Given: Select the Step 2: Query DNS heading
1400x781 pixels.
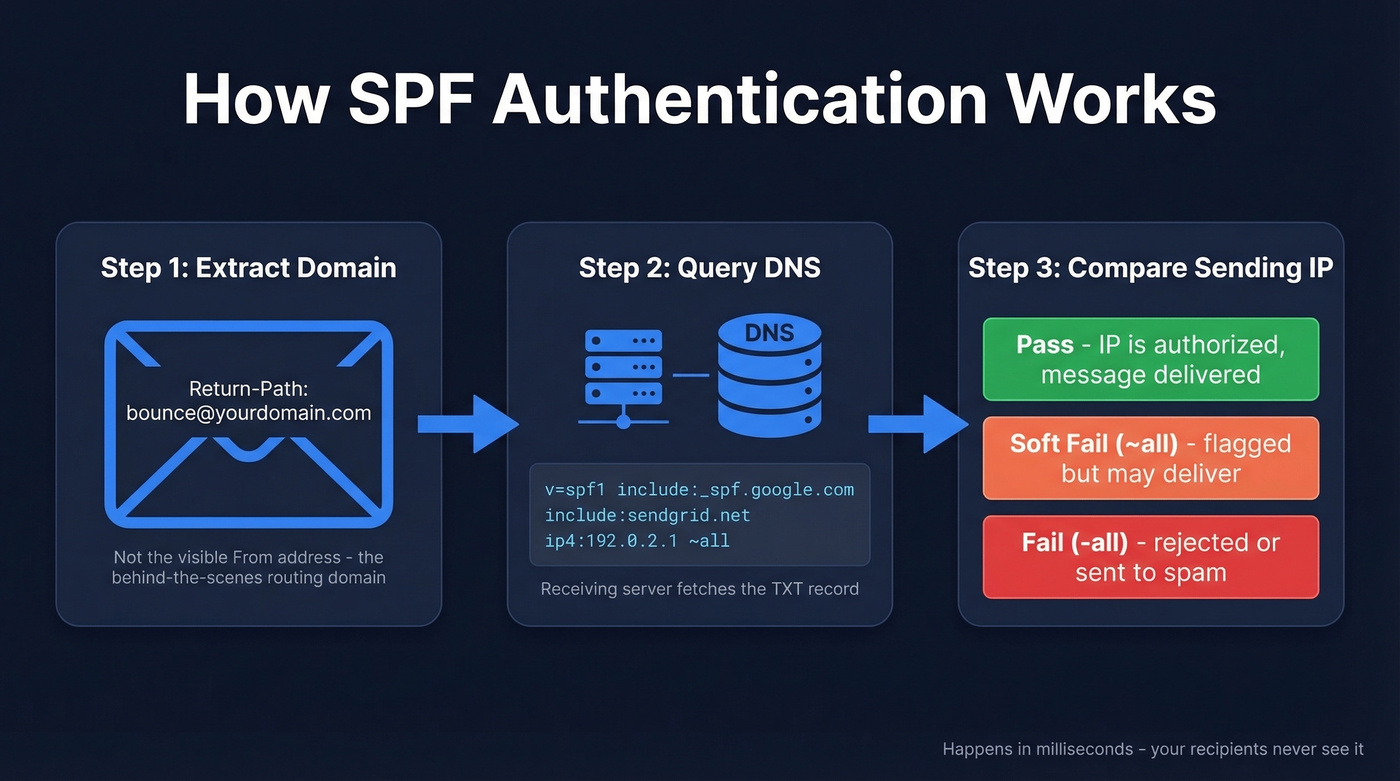Looking at the screenshot, I should pos(699,267).
